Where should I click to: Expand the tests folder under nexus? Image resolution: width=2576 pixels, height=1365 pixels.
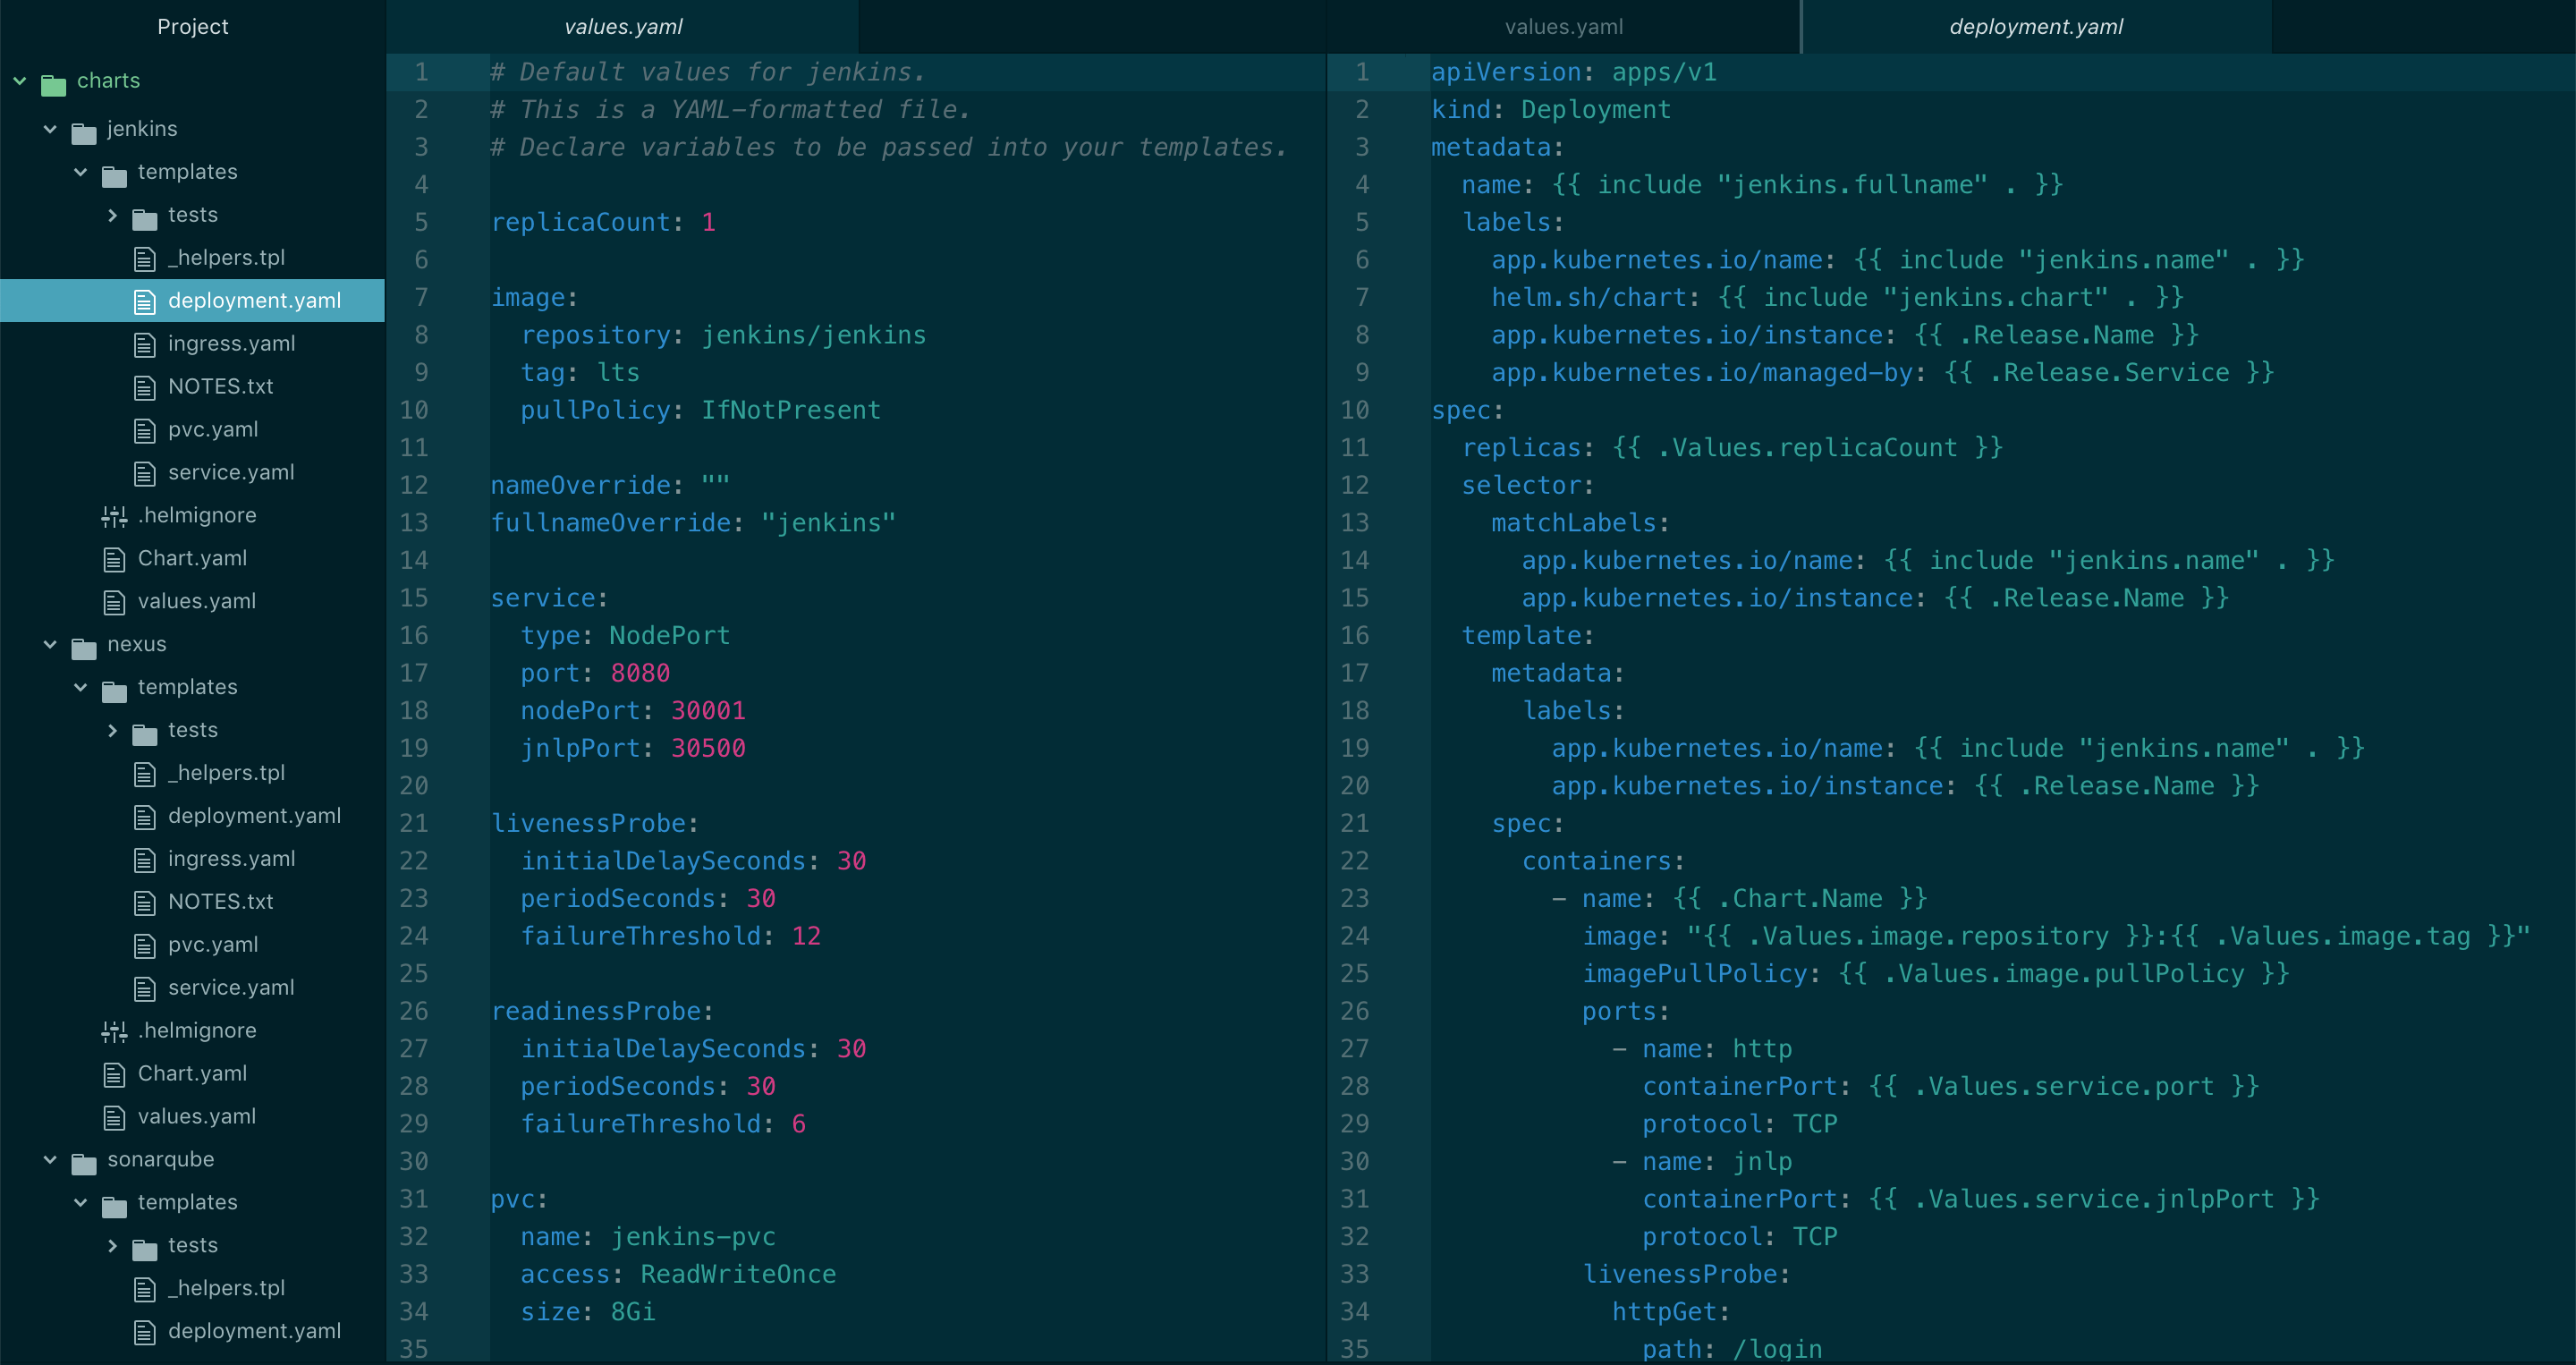pos(113,729)
